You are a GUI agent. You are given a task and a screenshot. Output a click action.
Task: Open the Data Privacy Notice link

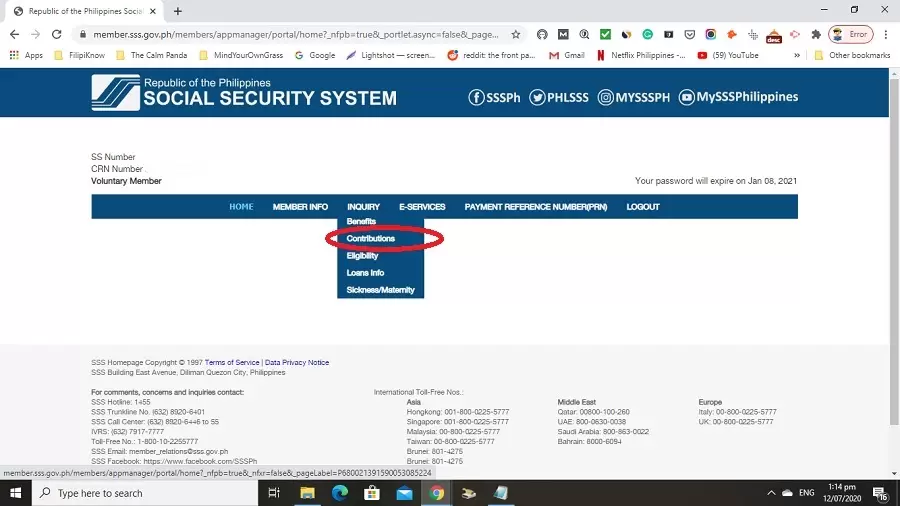click(x=297, y=363)
